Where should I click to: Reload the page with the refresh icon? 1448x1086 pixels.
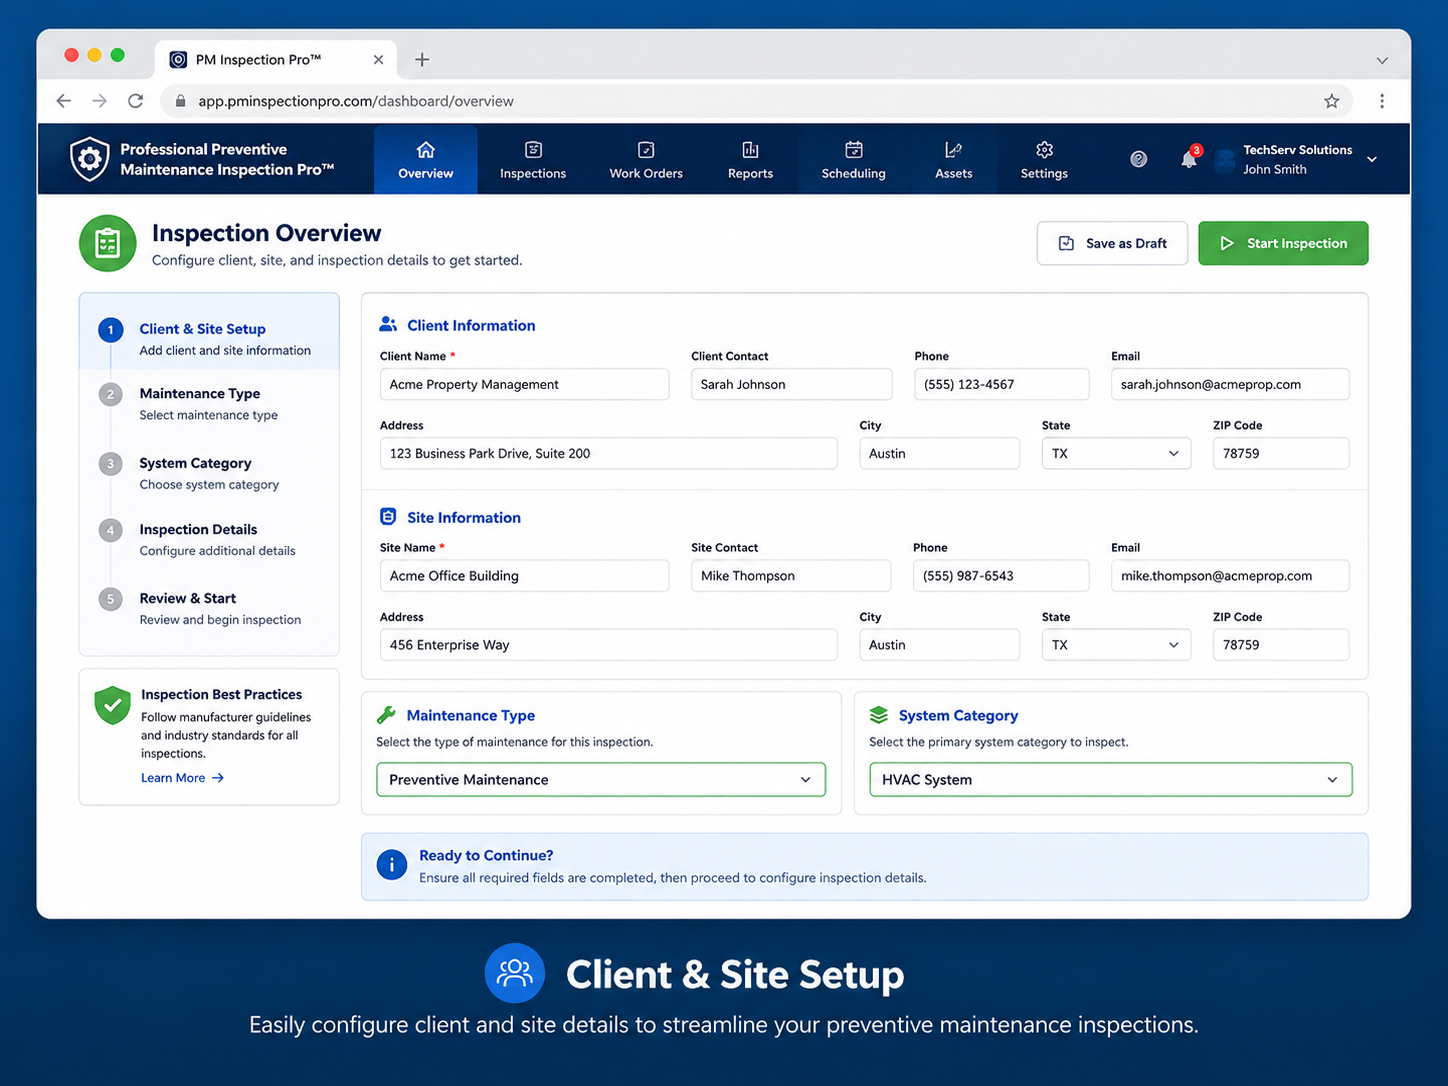pos(136,101)
